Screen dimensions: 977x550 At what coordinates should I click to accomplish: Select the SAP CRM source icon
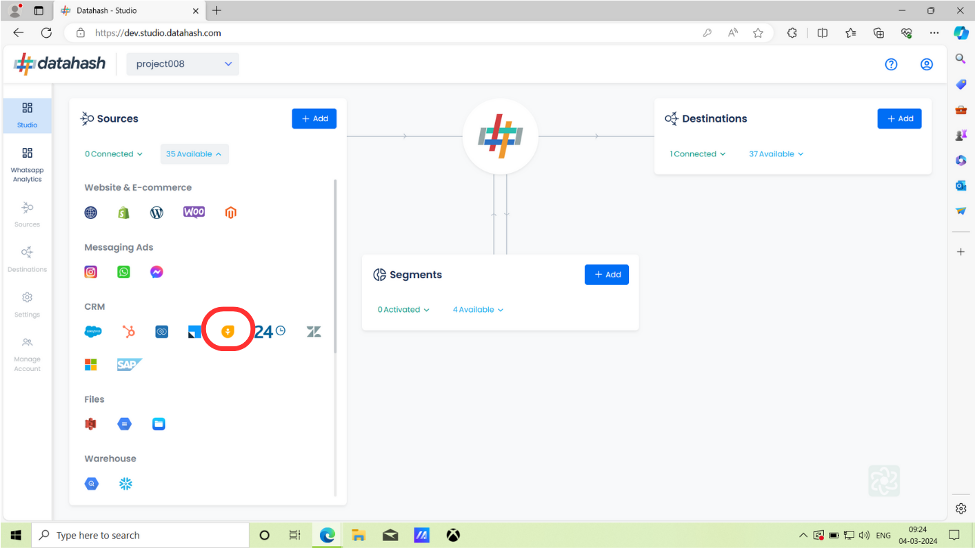[x=129, y=364]
